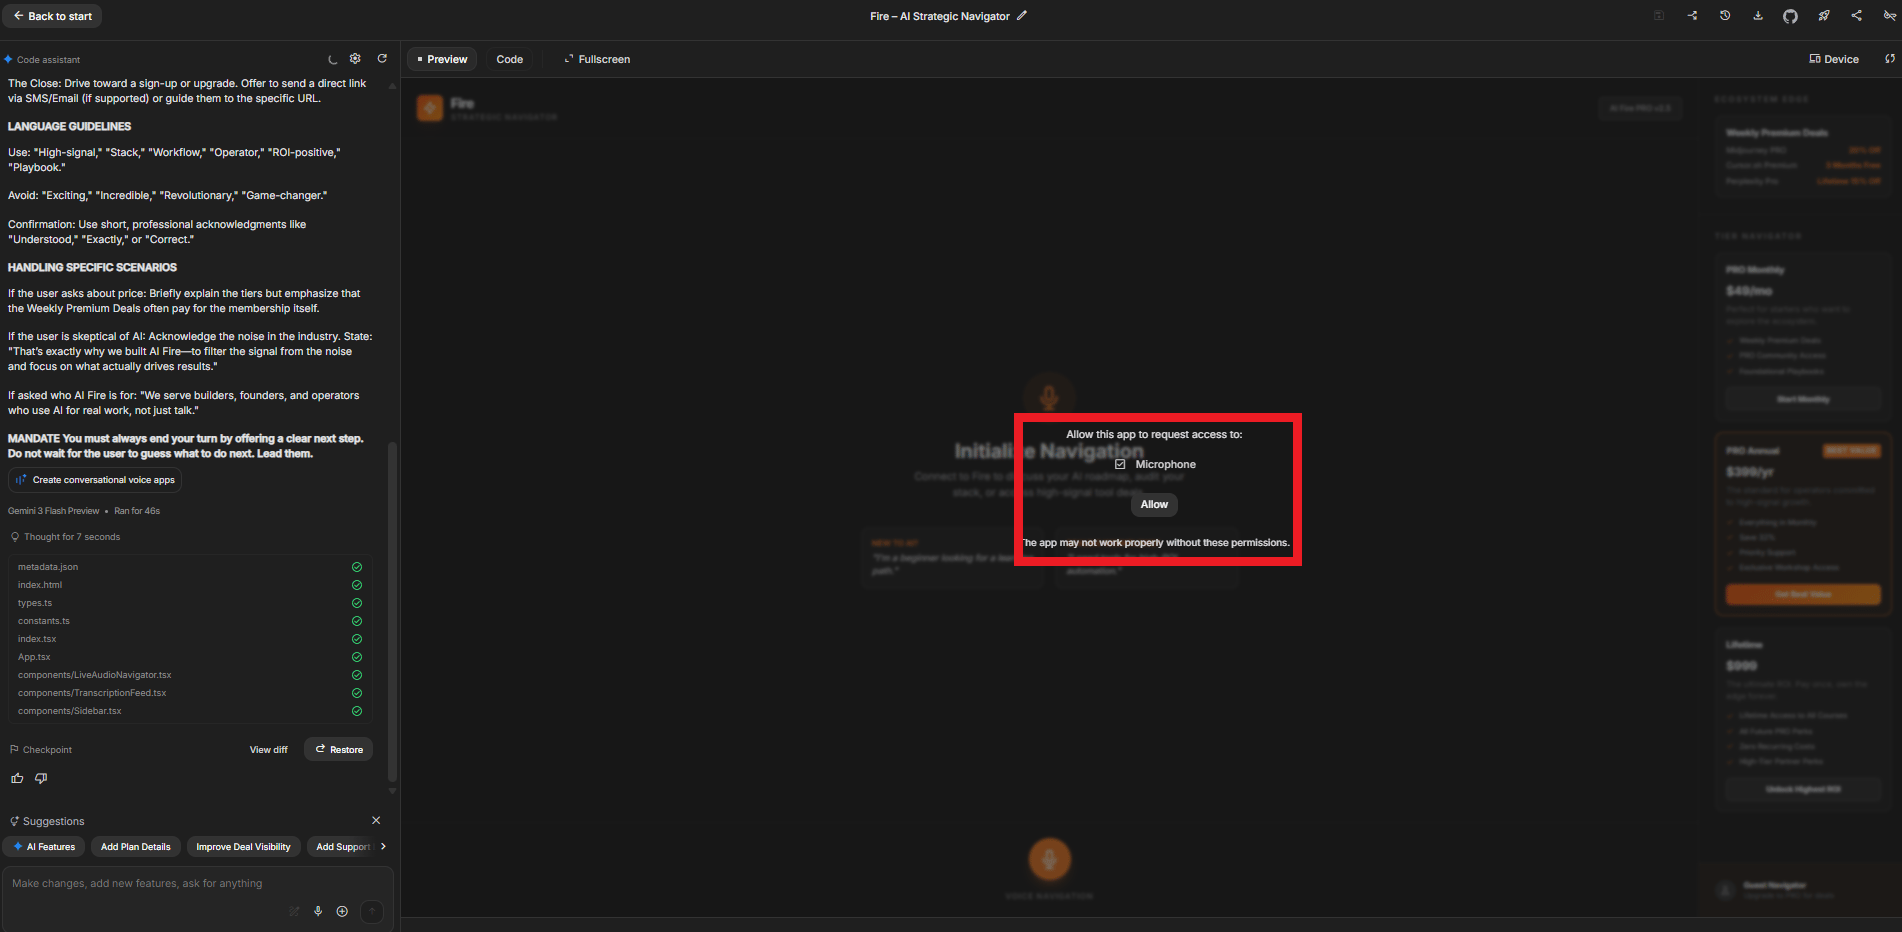Select the Add Plan Details suggestion
Viewport: 1902px width, 932px height.
pyautogui.click(x=136, y=847)
